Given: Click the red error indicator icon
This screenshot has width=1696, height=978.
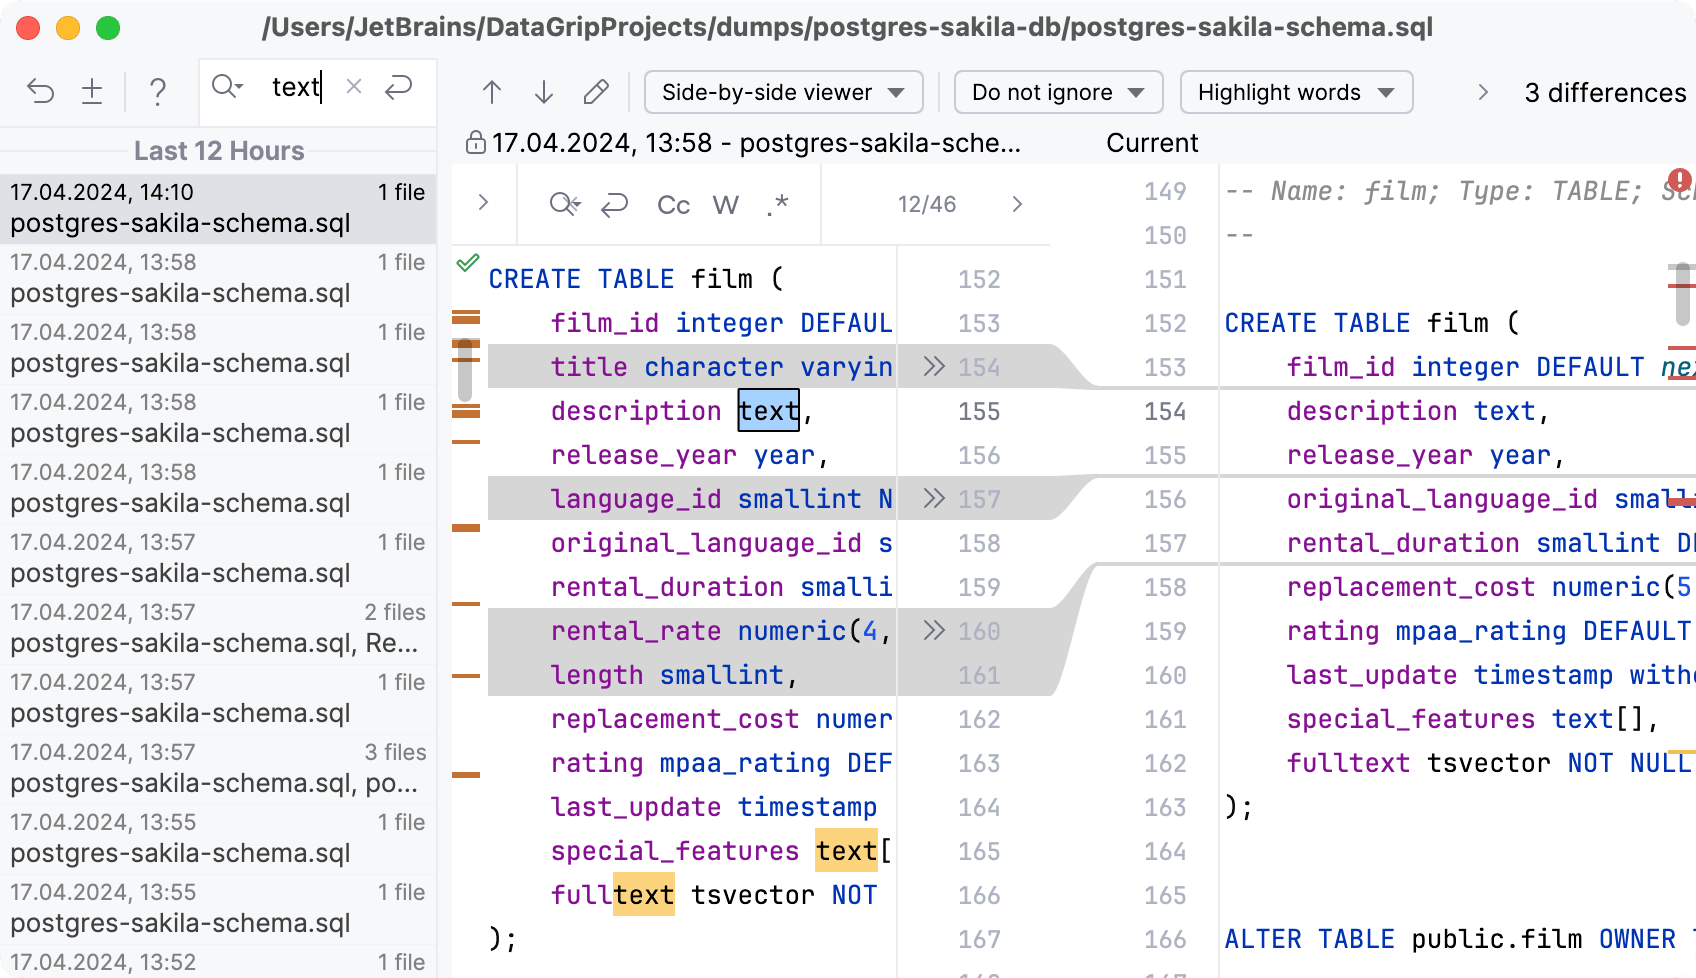Looking at the screenshot, I should click(1680, 180).
